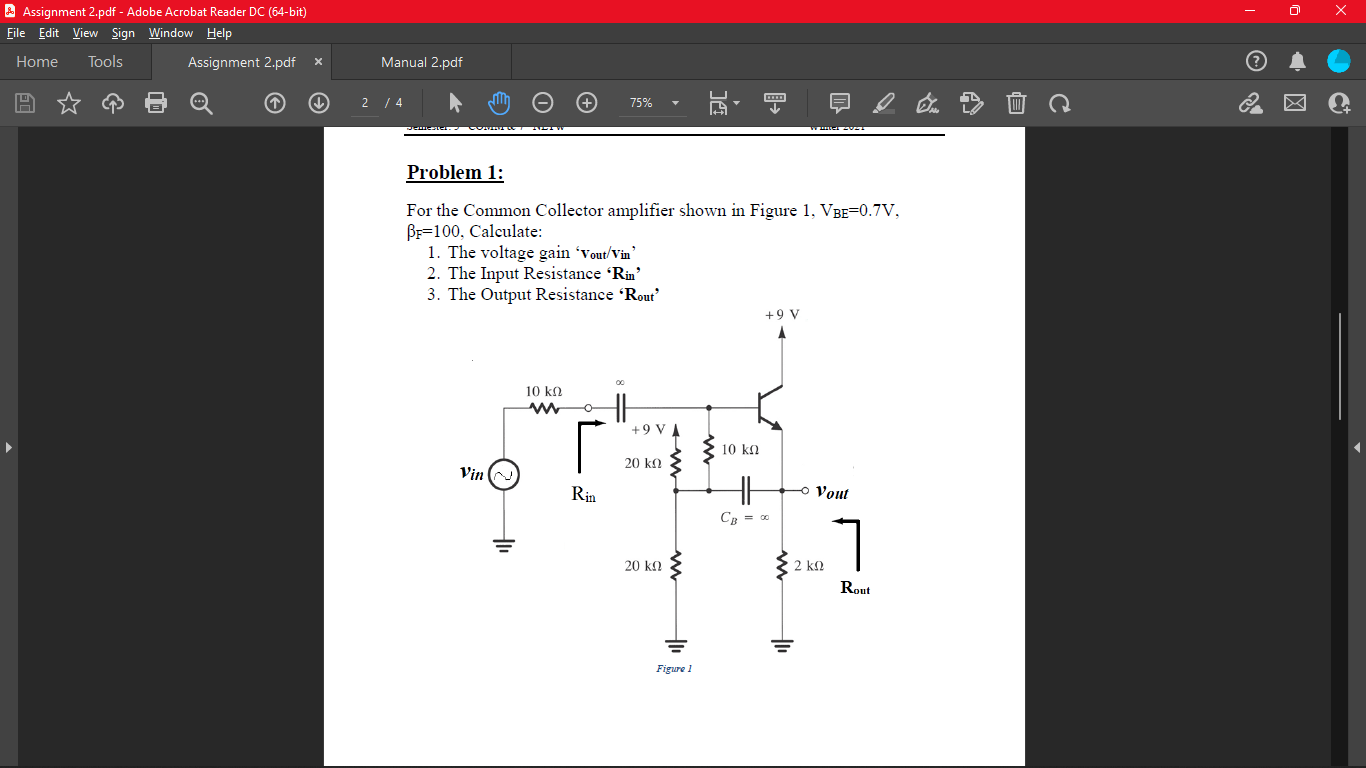Open the page display options dropdown

(722, 103)
